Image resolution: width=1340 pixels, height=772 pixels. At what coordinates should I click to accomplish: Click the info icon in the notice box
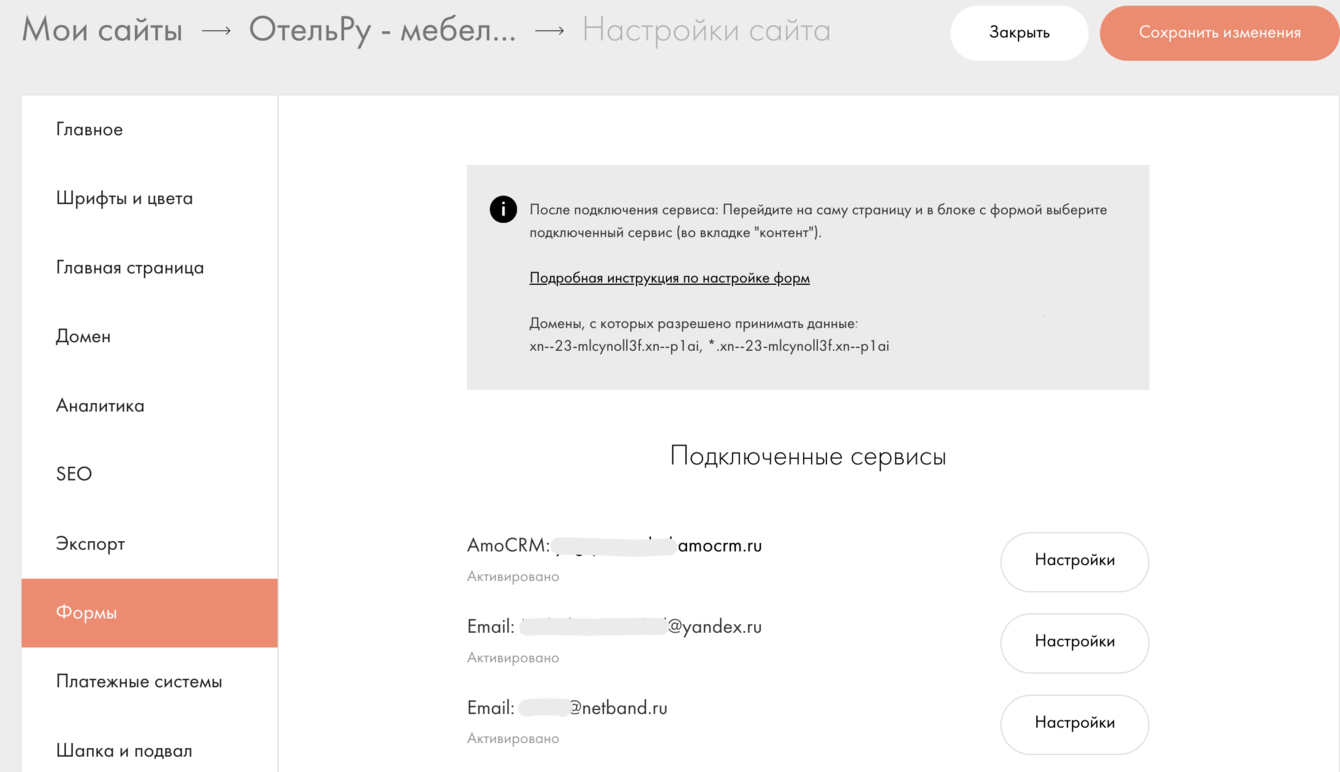click(503, 209)
